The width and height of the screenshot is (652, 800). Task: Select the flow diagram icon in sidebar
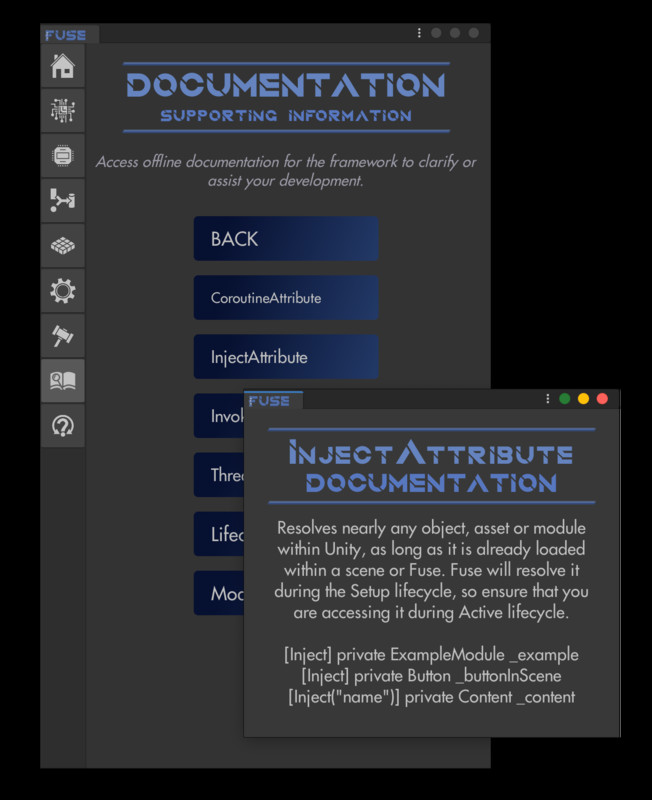tap(63, 201)
